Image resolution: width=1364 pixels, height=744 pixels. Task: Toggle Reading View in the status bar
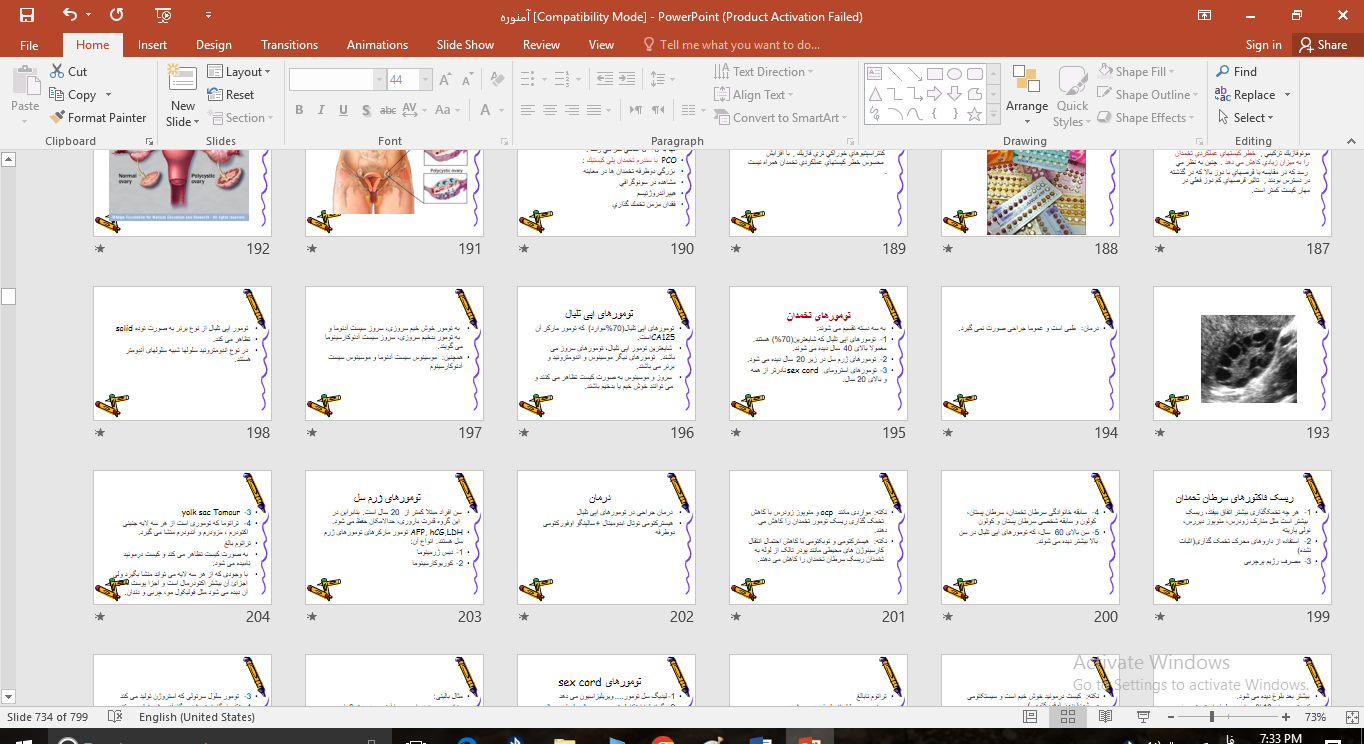point(1107,717)
